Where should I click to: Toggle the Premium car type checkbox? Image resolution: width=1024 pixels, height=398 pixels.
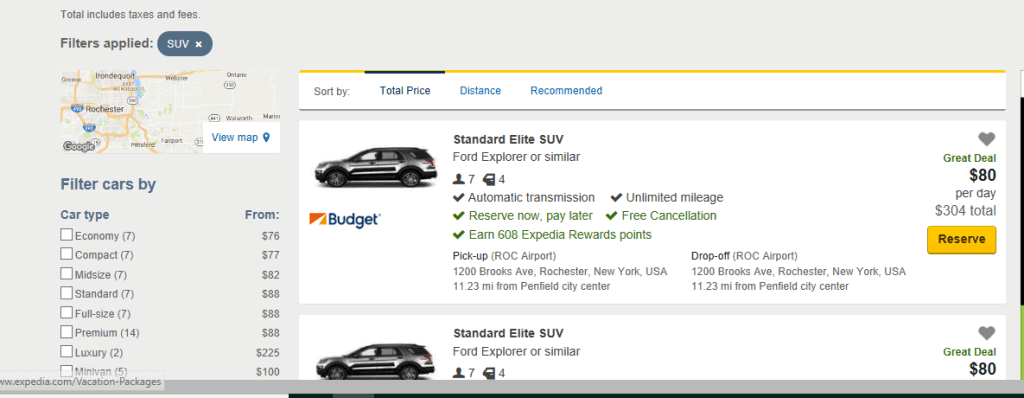click(x=67, y=332)
